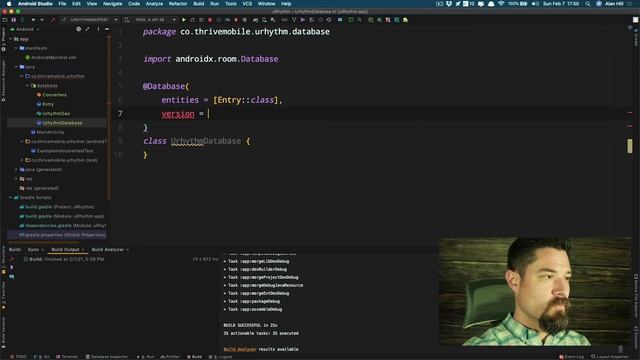
Task: Collapse the database package
Action: (28, 86)
